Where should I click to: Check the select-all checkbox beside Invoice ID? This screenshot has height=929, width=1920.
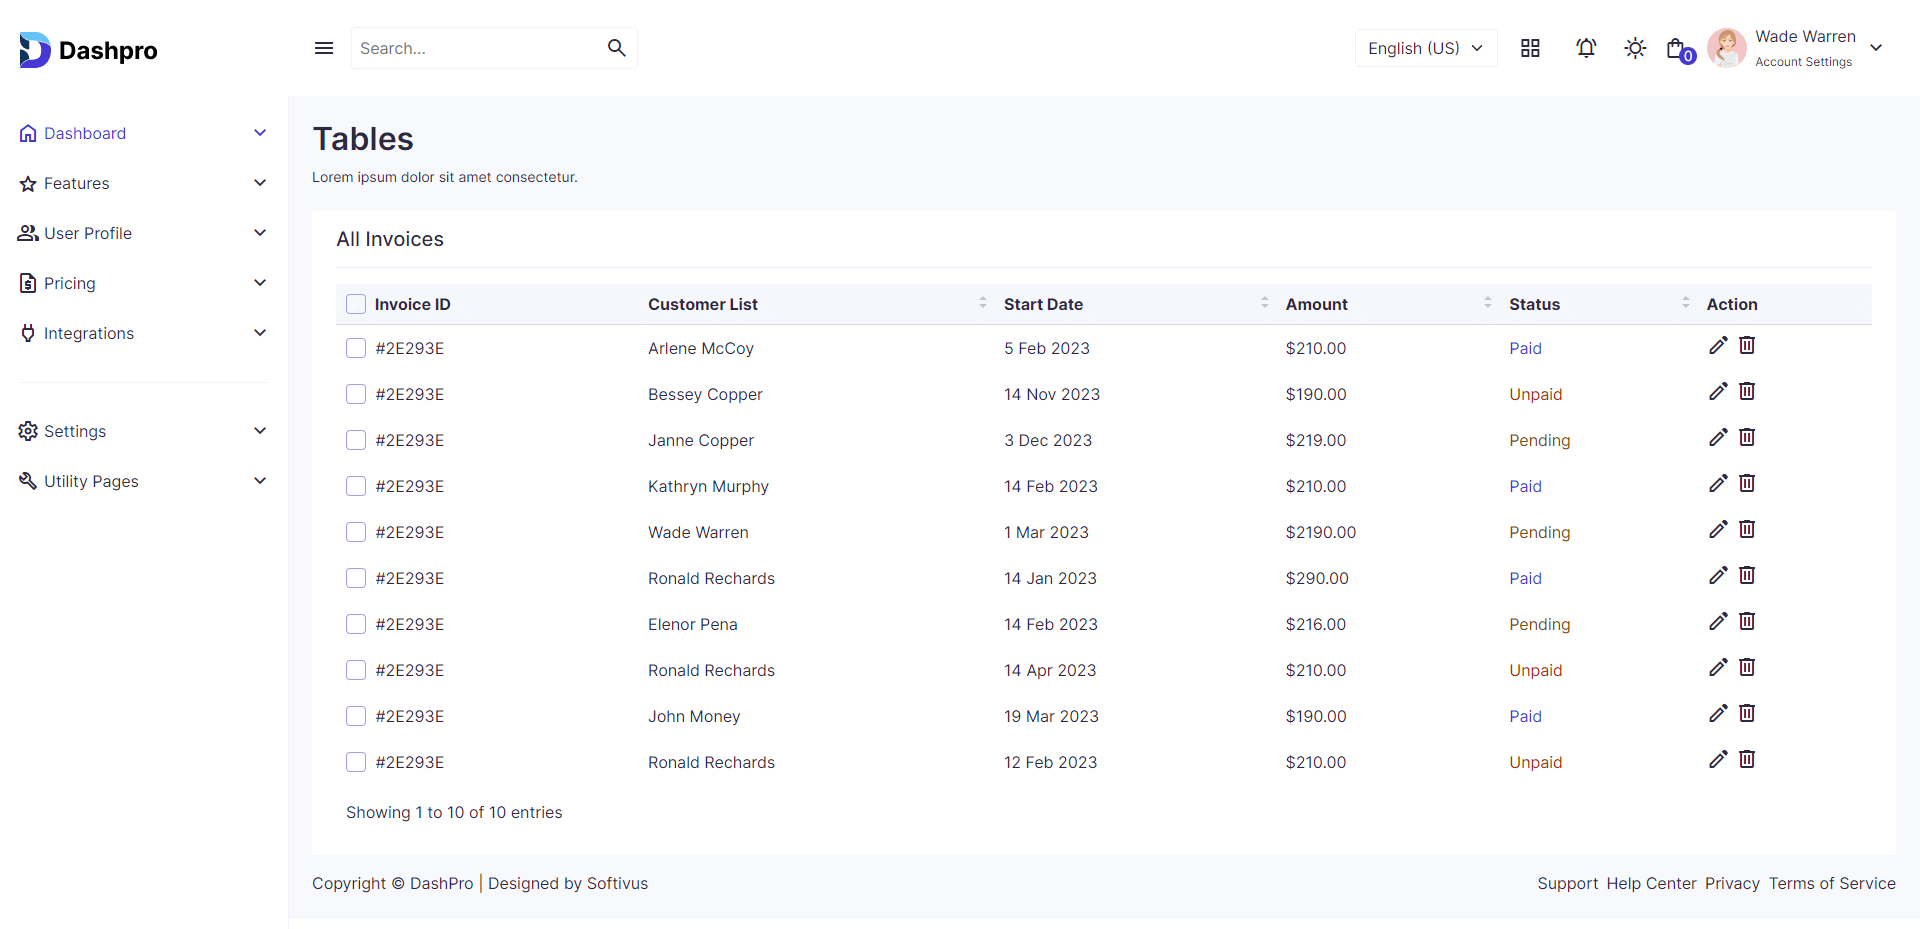356,304
